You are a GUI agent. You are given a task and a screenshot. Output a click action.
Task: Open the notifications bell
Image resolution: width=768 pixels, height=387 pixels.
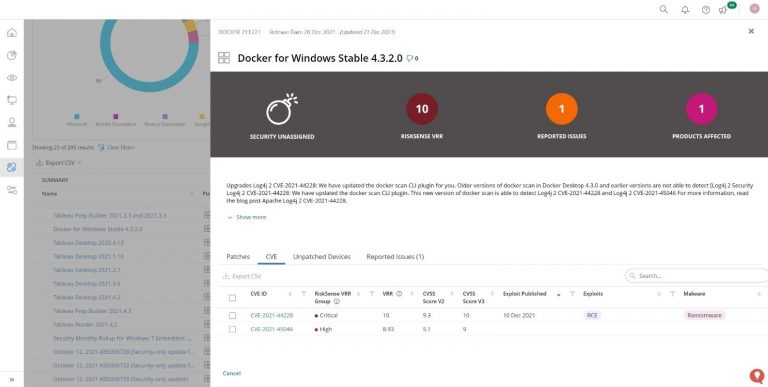click(x=685, y=10)
